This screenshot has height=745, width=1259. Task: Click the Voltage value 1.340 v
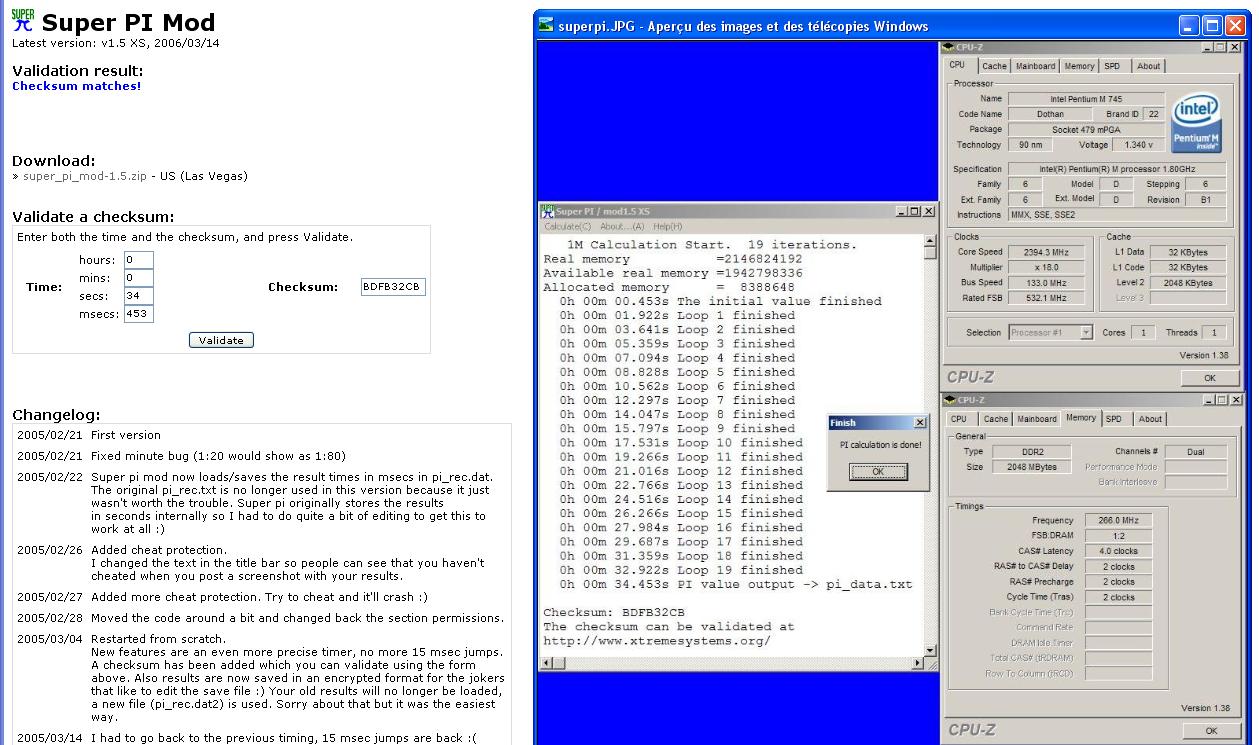tap(1139, 145)
